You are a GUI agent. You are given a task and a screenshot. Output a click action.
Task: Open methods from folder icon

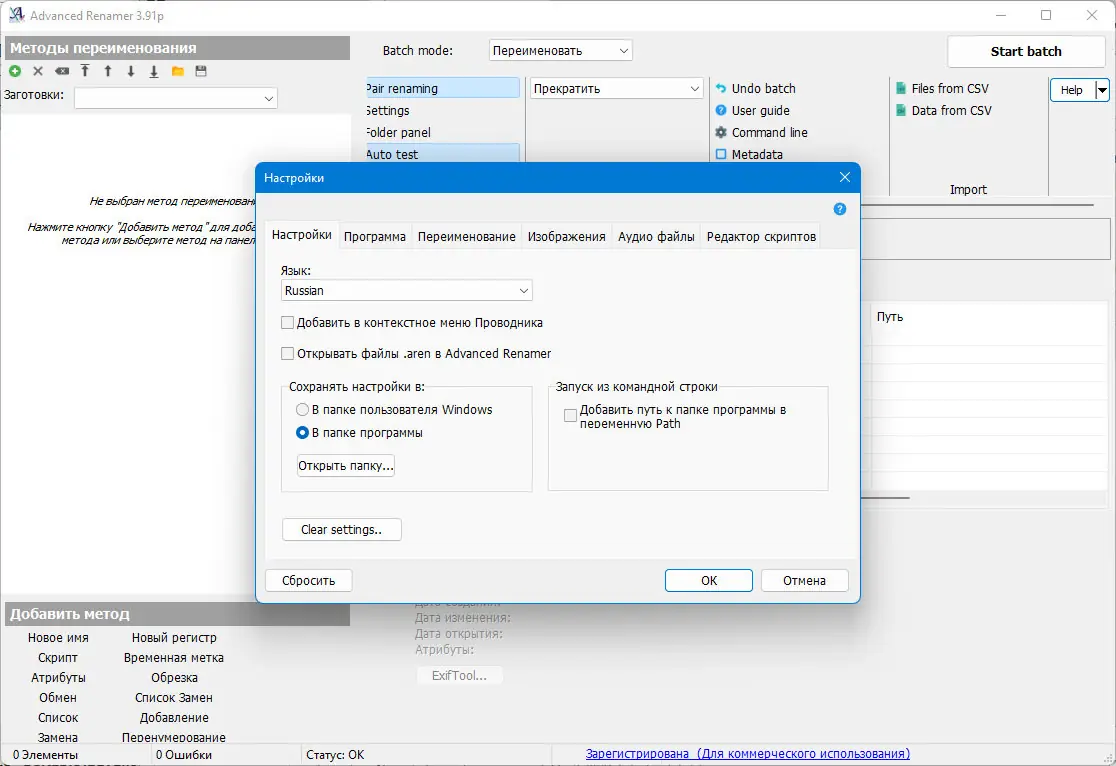coord(178,71)
